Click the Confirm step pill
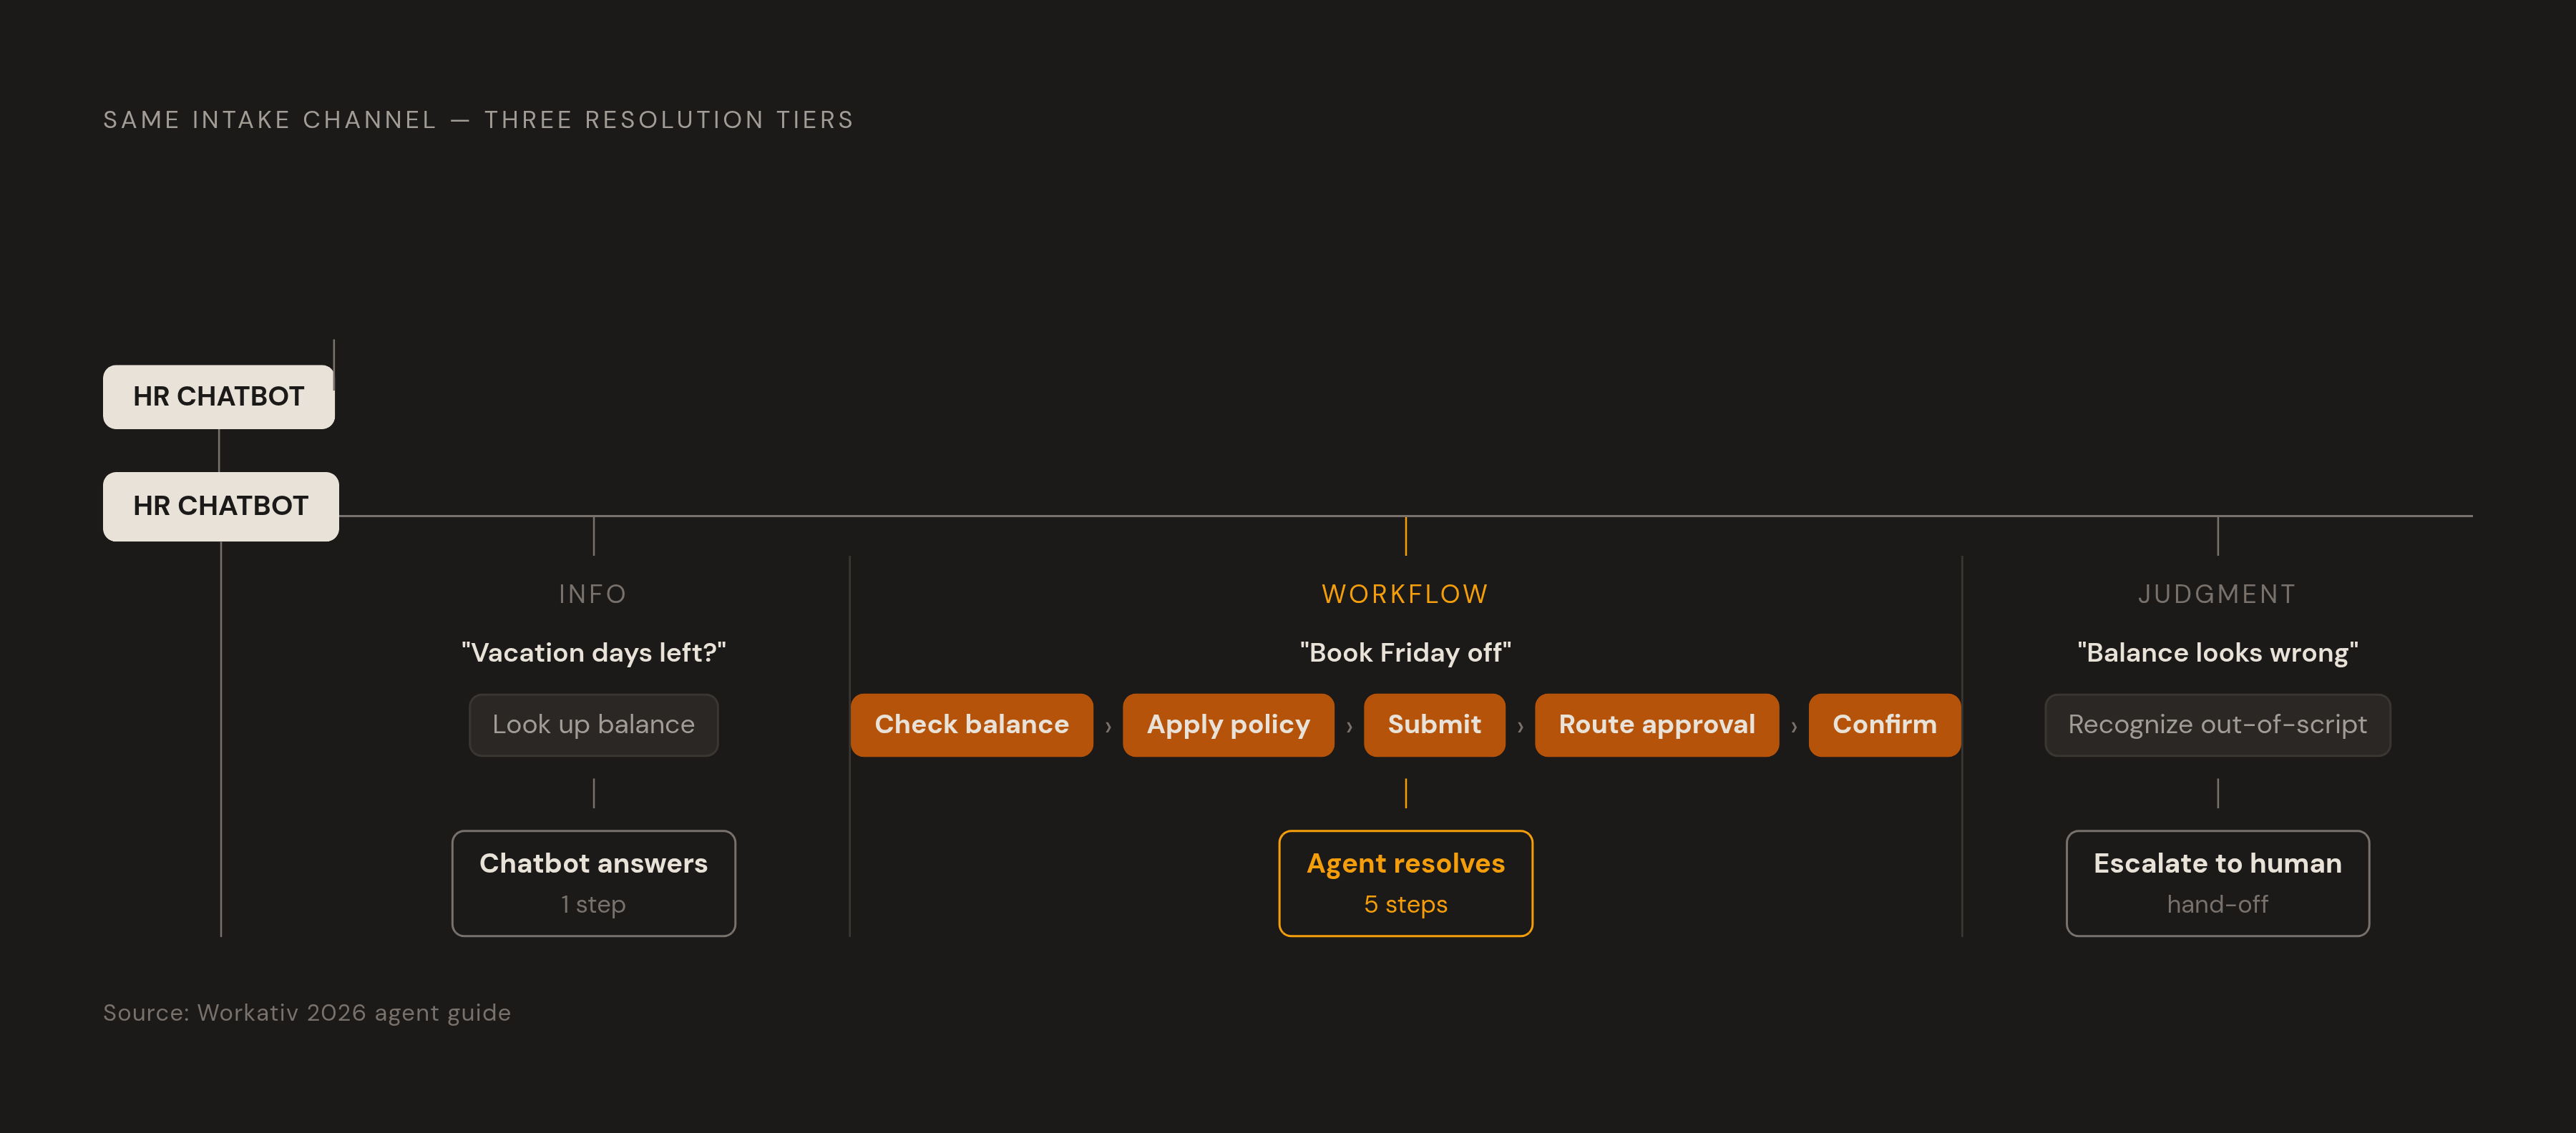The width and height of the screenshot is (2576, 1133). 1884,725
